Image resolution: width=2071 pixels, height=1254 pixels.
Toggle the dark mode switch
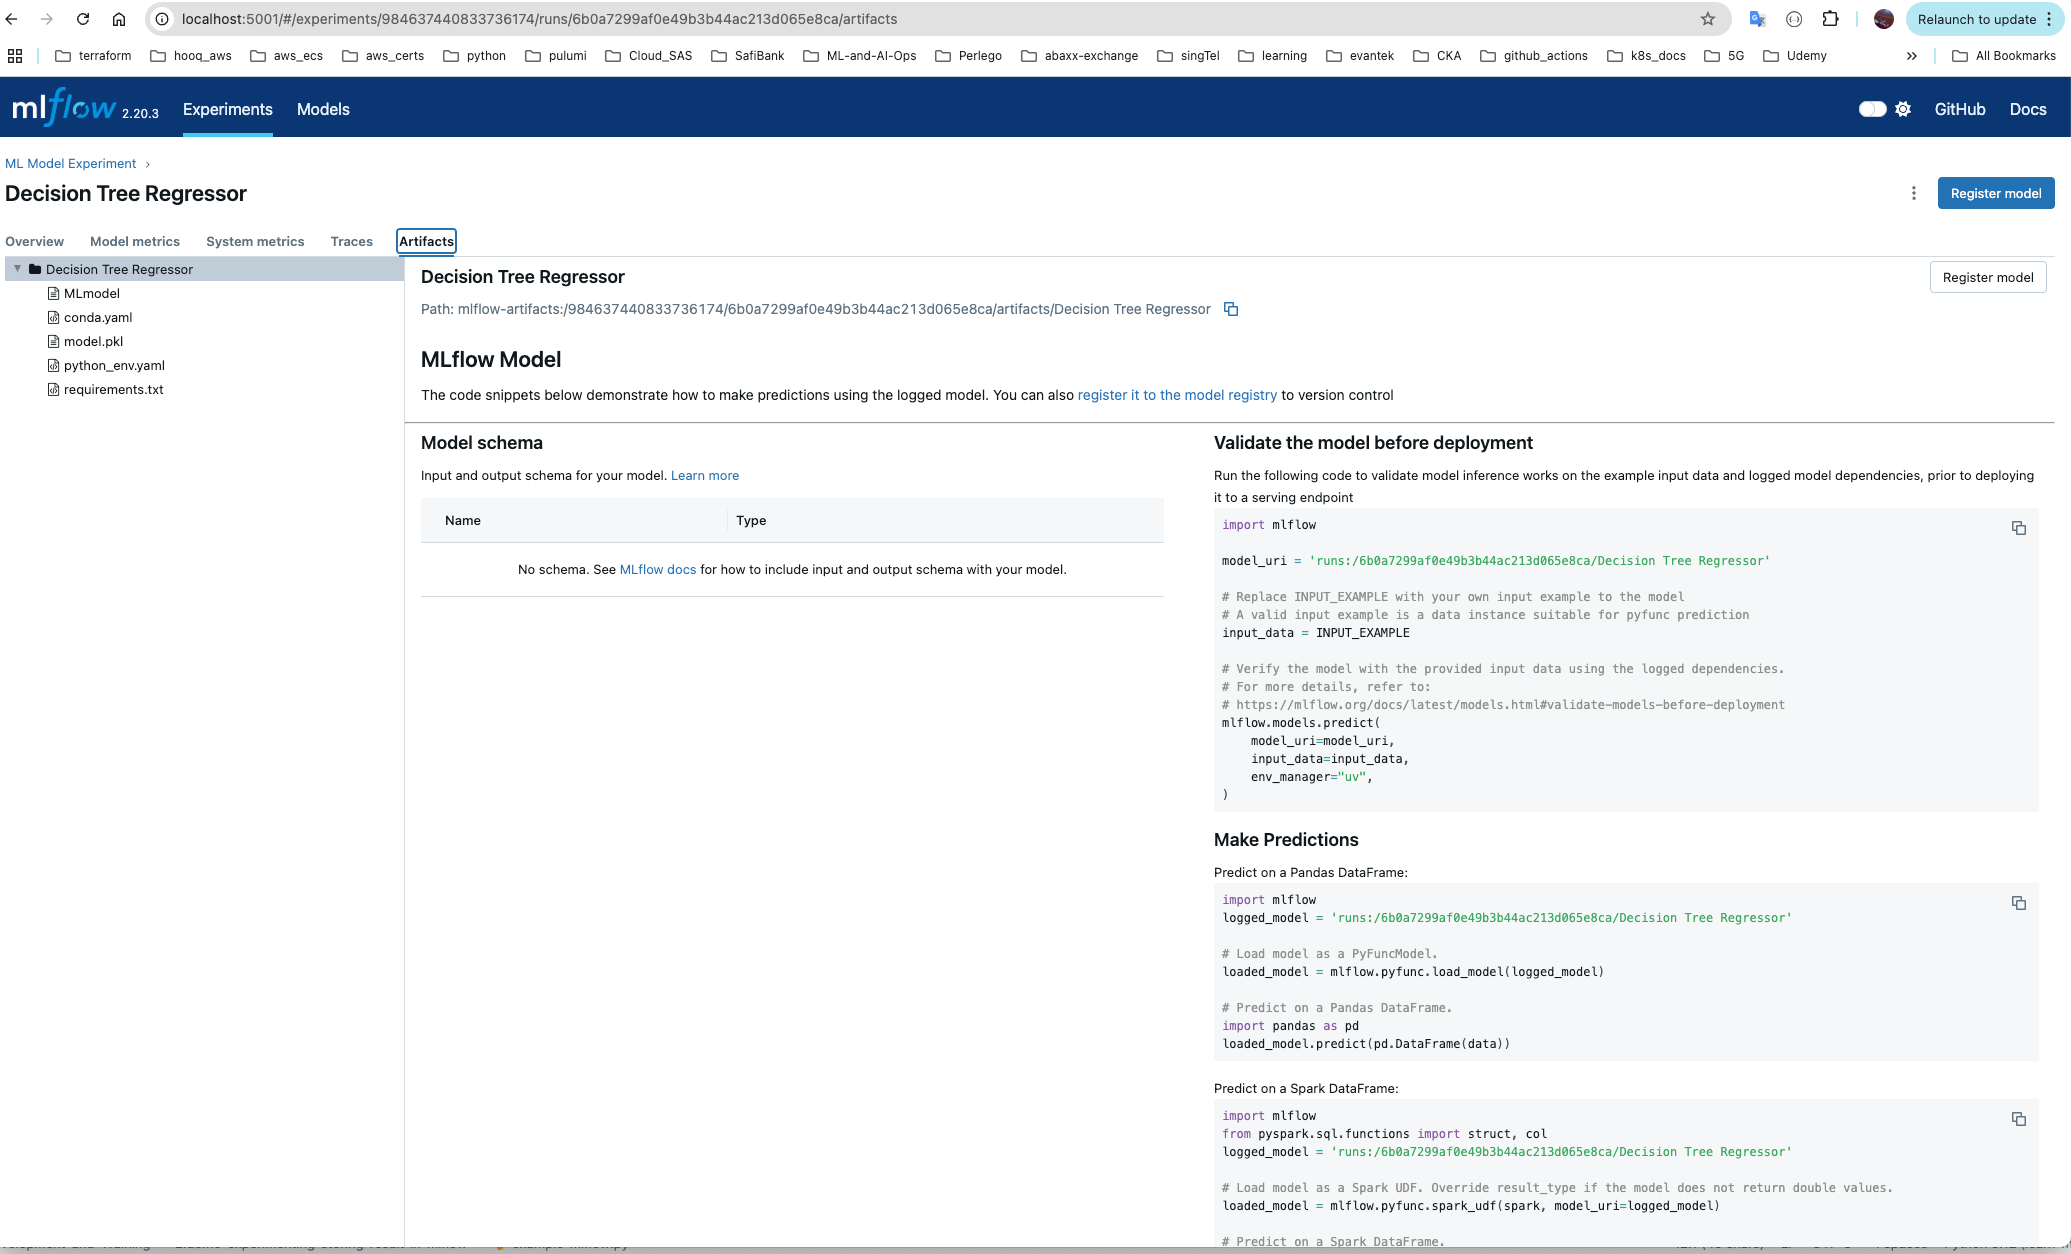tap(1872, 109)
